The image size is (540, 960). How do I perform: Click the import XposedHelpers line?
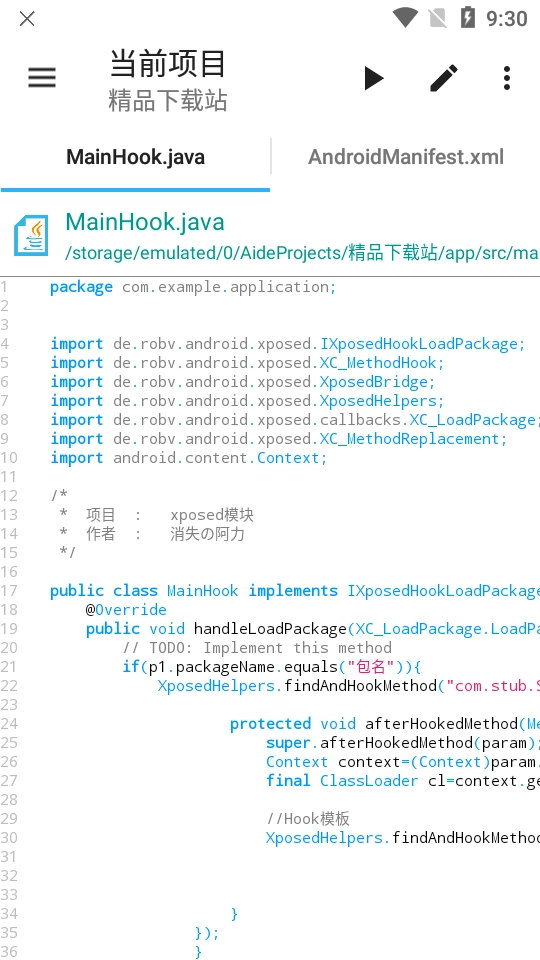(x=247, y=401)
